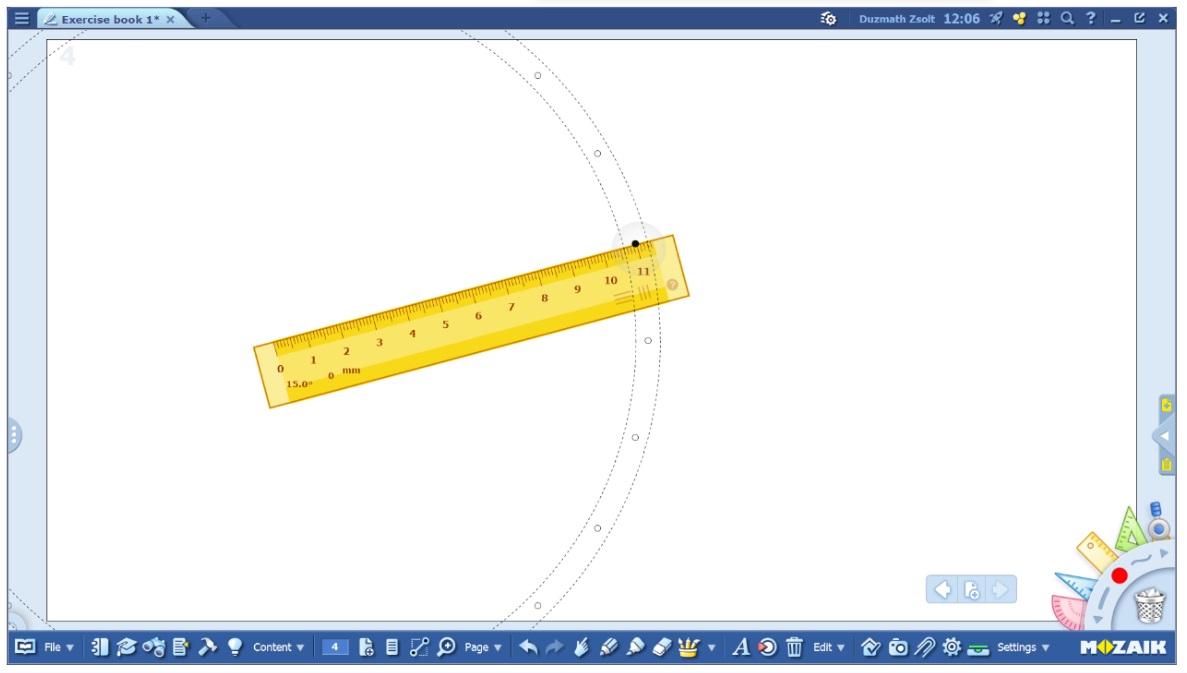Click the undo arrow
Image resolution: width=1187 pixels, height=673 pixels.
pos(528,647)
